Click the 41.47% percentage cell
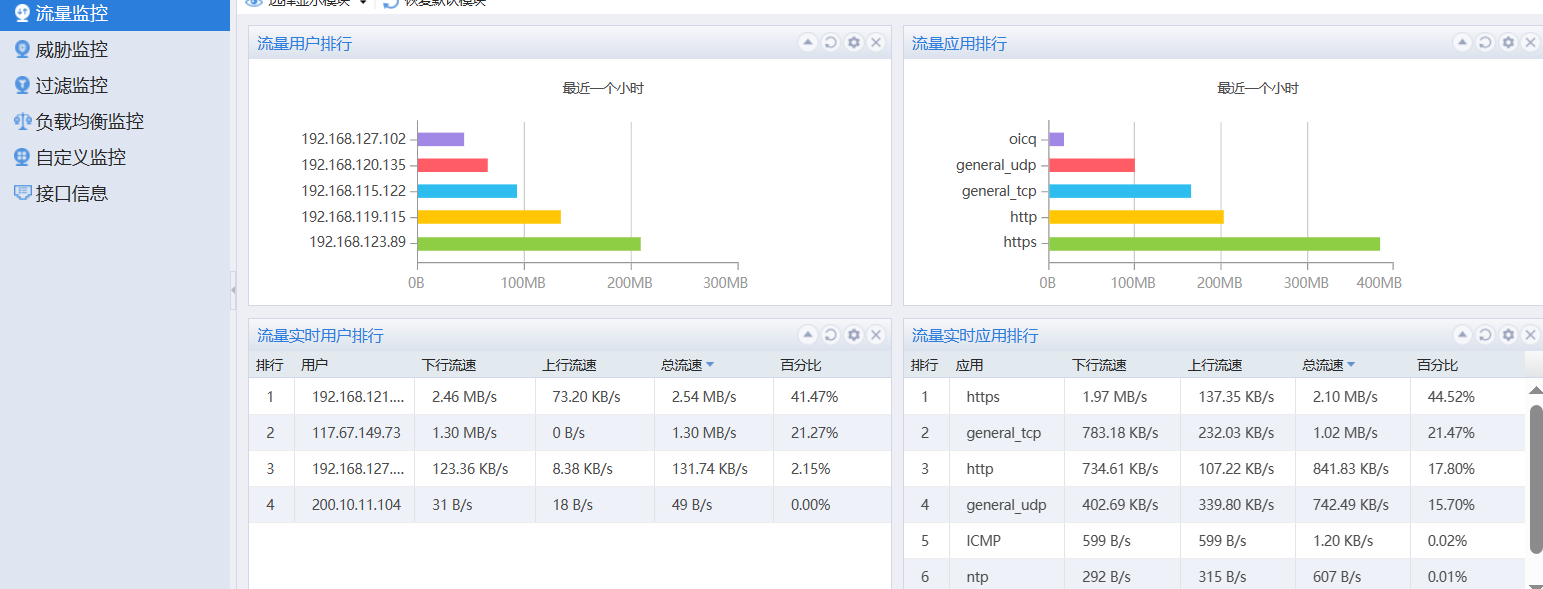1543x589 pixels. coord(814,397)
